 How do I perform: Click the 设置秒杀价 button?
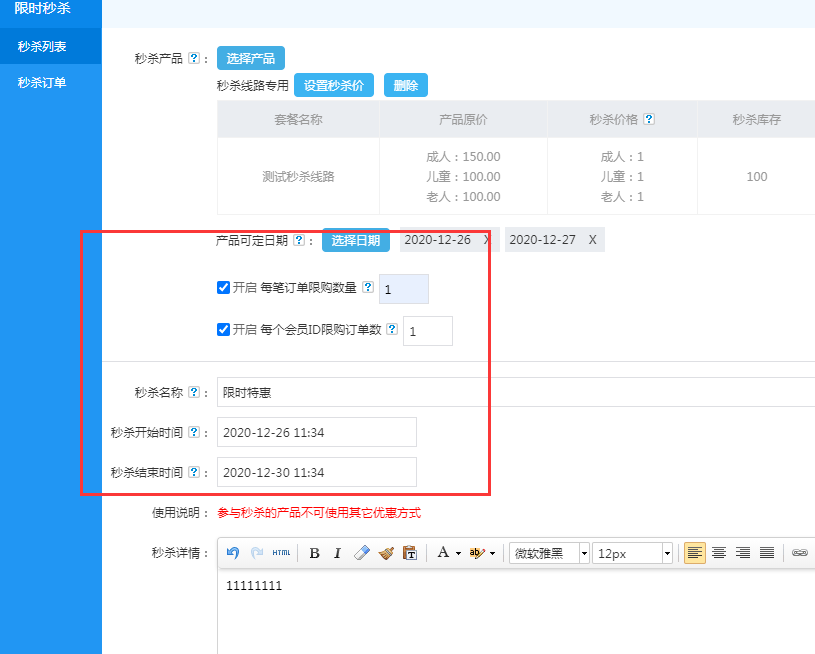pyautogui.click(x=334, y=86)
